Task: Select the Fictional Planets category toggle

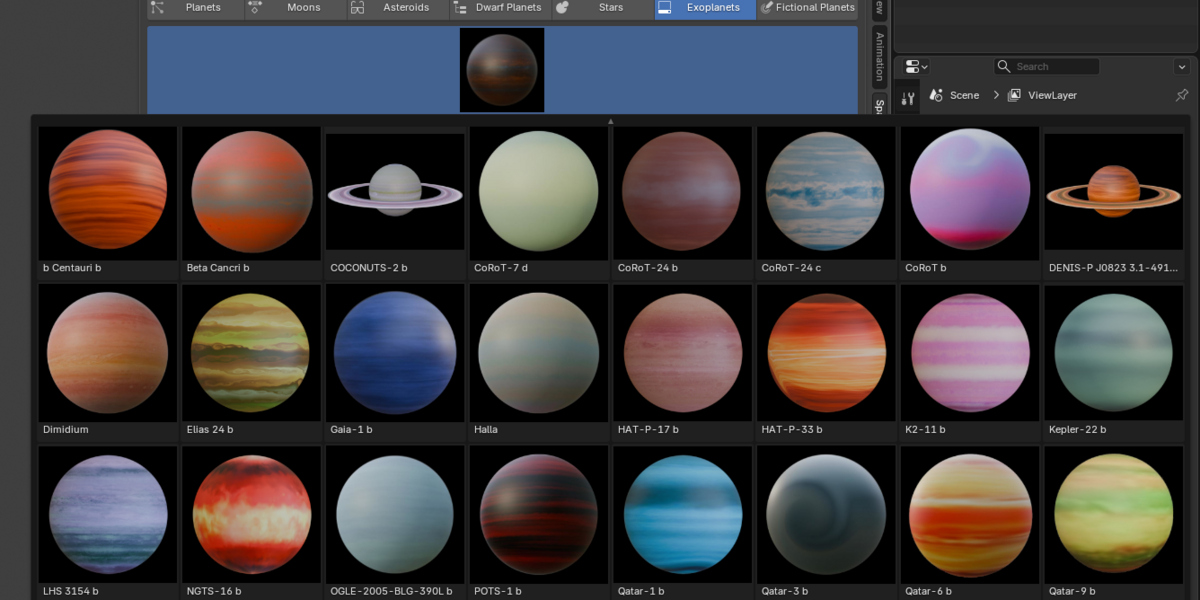Action: pyautogui.click(x=807, y=8)
